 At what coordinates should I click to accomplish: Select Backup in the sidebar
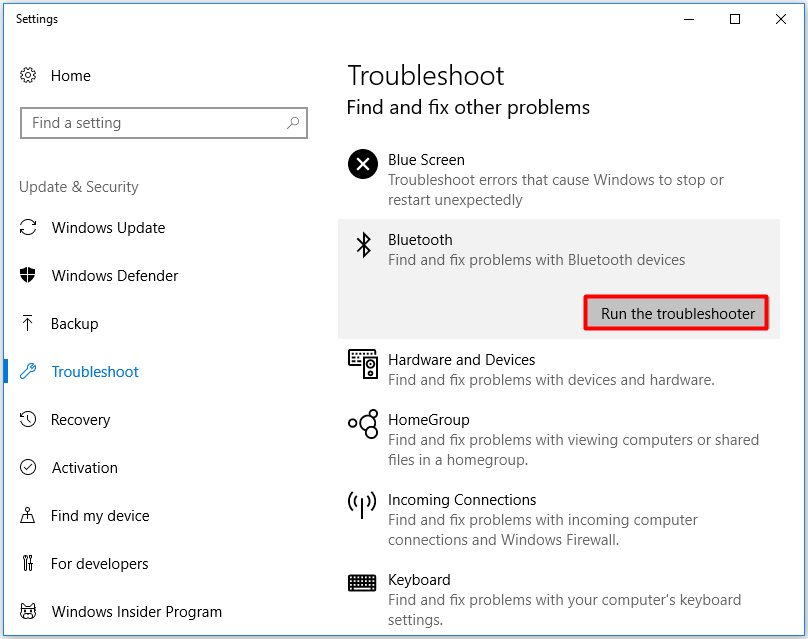(x=75, y=324)
